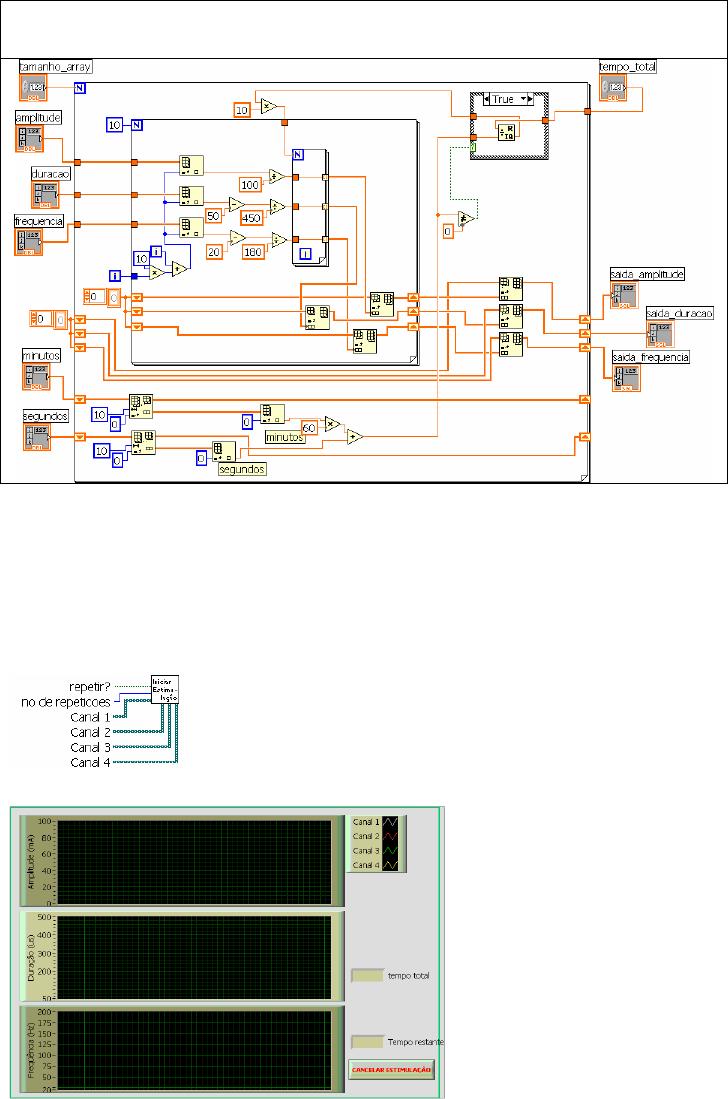Go to previous case with the left selector arrow
This screenshot has width=728, height=1099.
488,100
